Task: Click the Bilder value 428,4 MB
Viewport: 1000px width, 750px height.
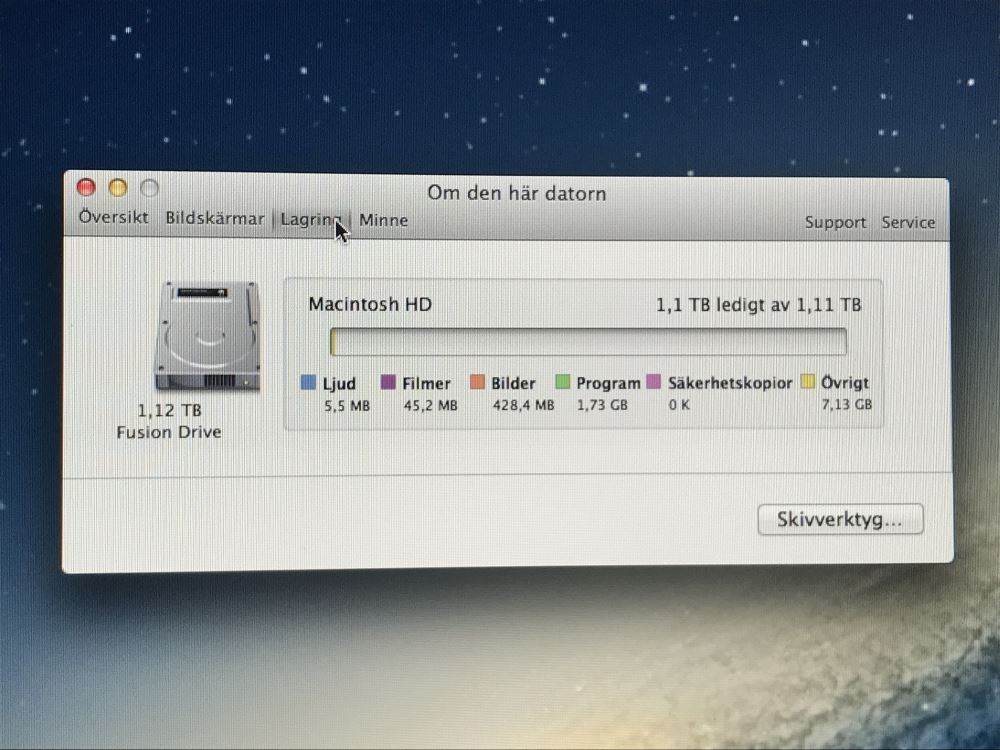Action: tap(524, 405)
